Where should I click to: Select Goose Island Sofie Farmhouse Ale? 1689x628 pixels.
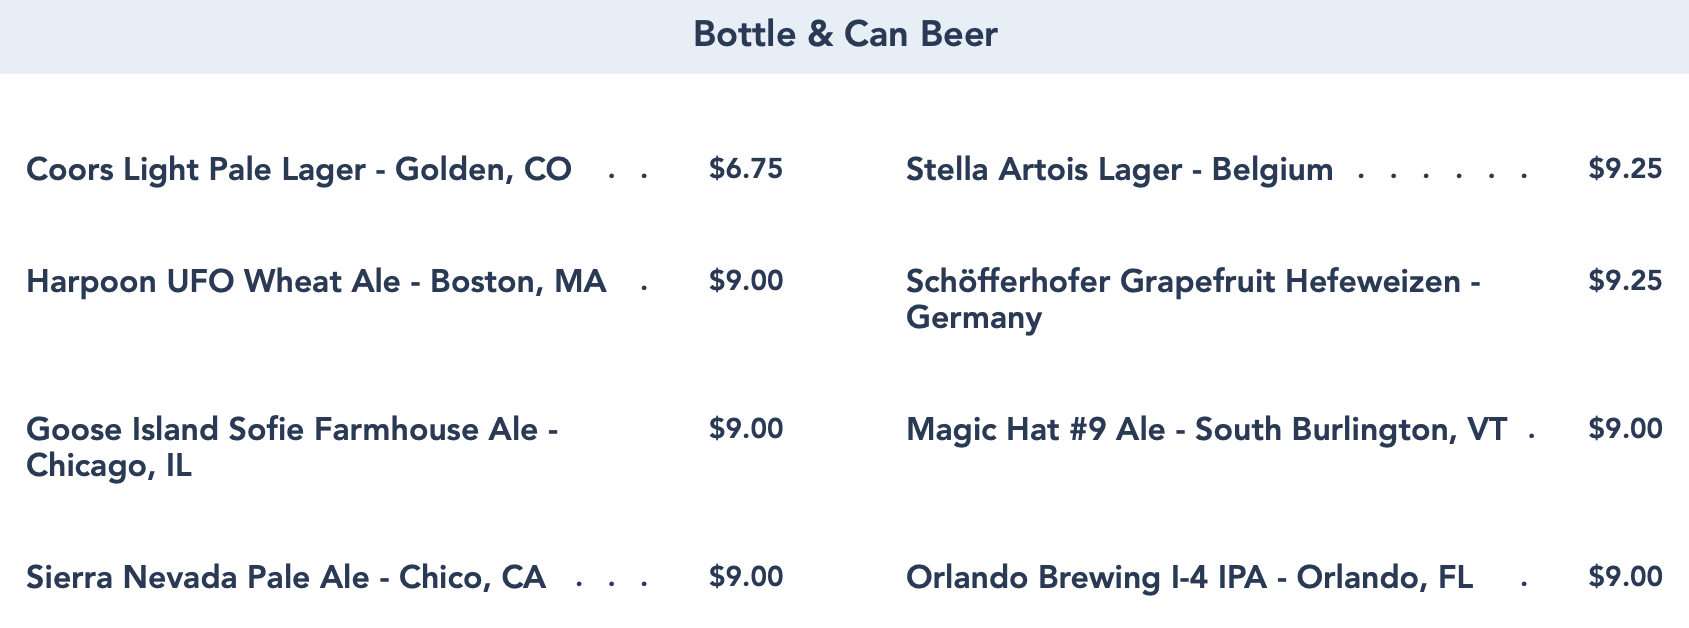pyautogui.click(x=291, y=446)
